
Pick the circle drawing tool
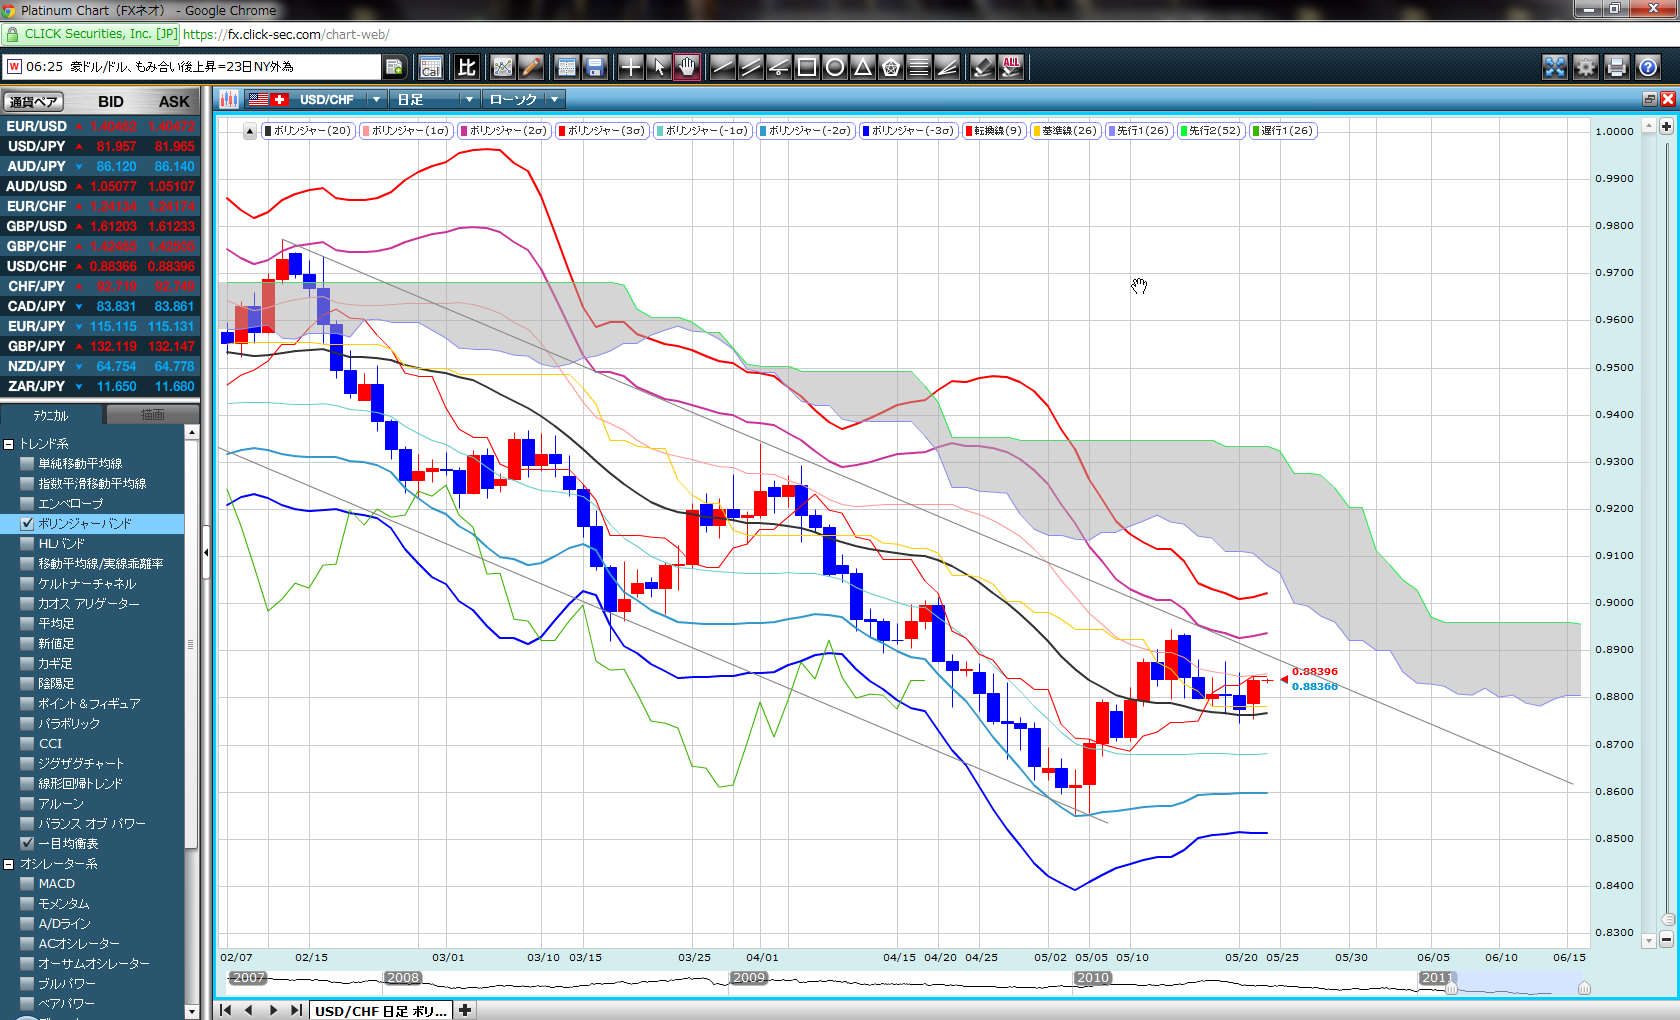pyautogui.click(x=835, y=67)
